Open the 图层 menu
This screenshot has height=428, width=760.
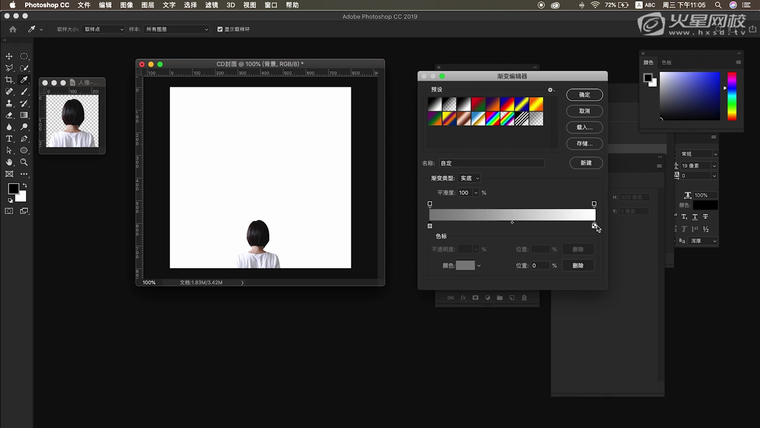point(147,5)
